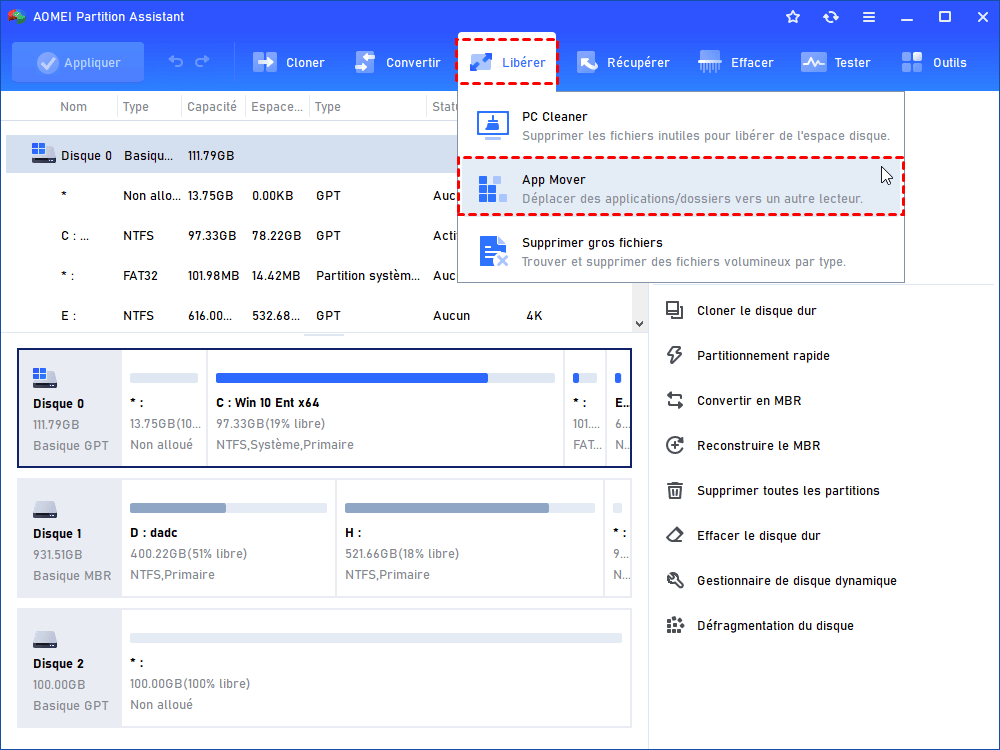Select the Disque 1 block in disk map
The image size is (1000, 750).
point(70,538)
